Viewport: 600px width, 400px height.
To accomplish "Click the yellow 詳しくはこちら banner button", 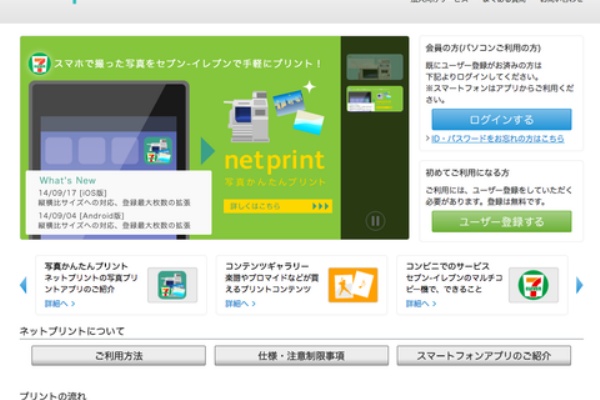I will point(277,207).
